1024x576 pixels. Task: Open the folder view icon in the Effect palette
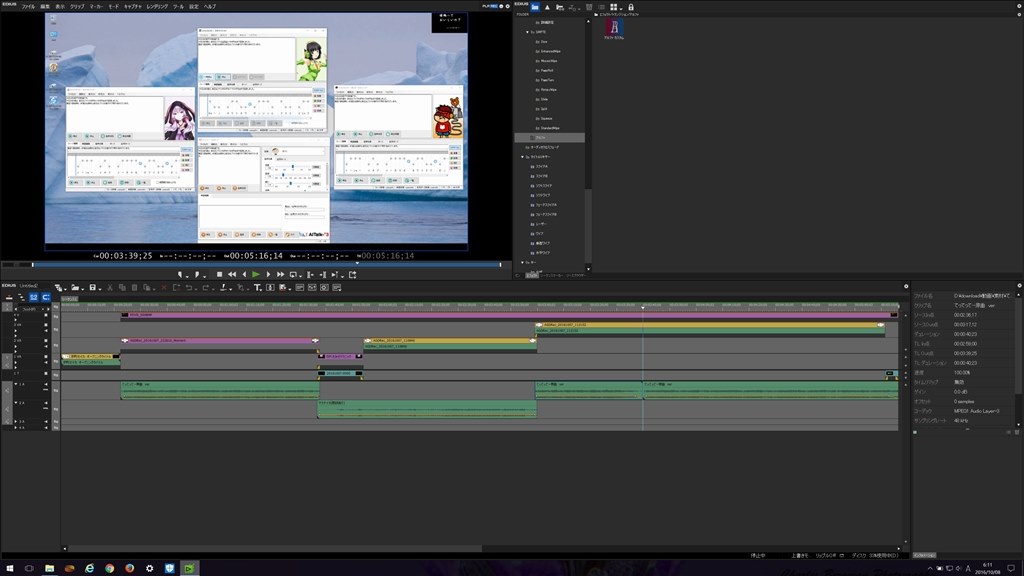(x=535, y=7)
